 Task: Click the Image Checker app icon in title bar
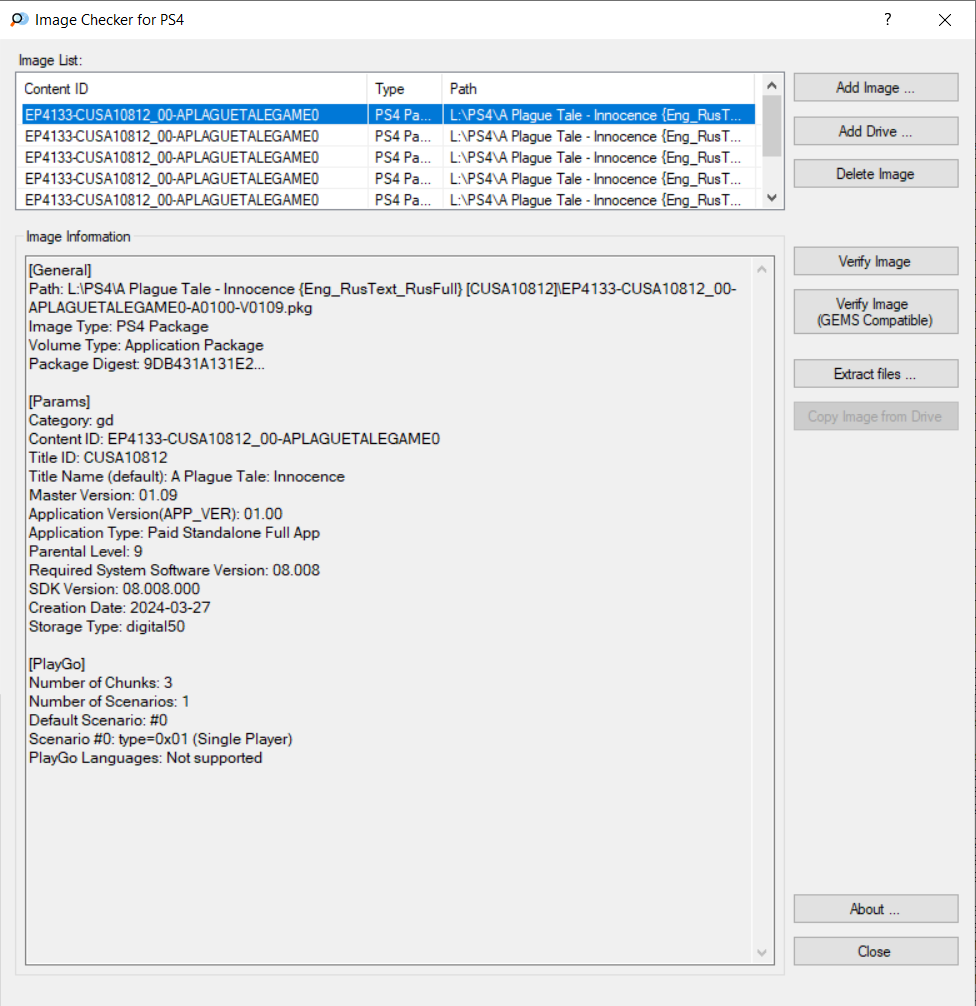coord(19,20)
